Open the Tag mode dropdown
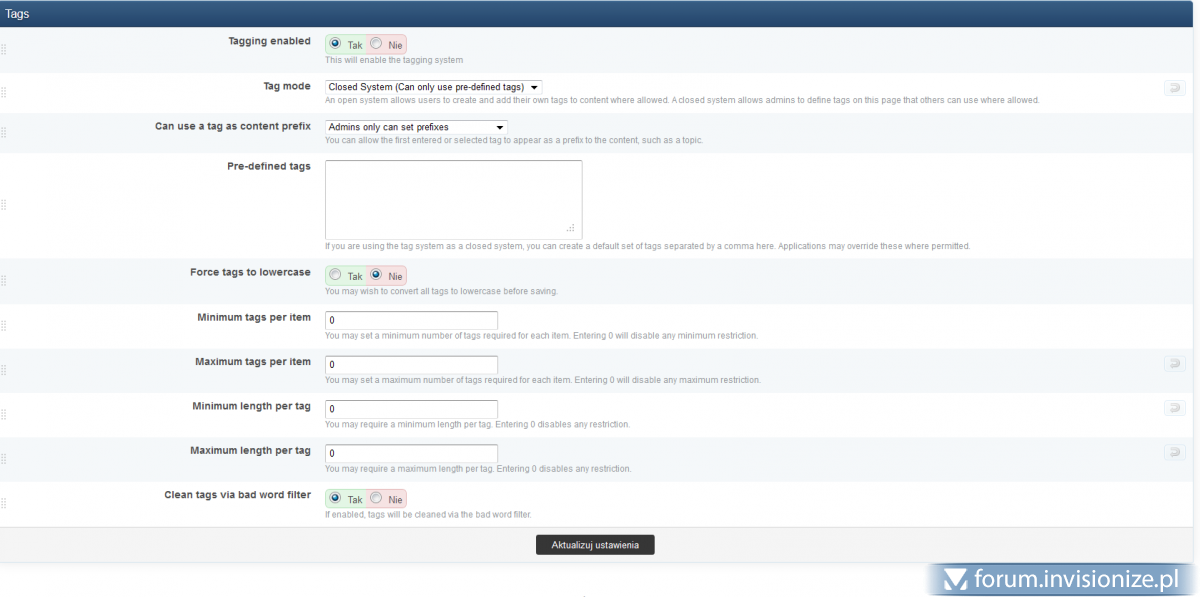The width and height of the screenshot is (1200, 597). coord(433,87)
